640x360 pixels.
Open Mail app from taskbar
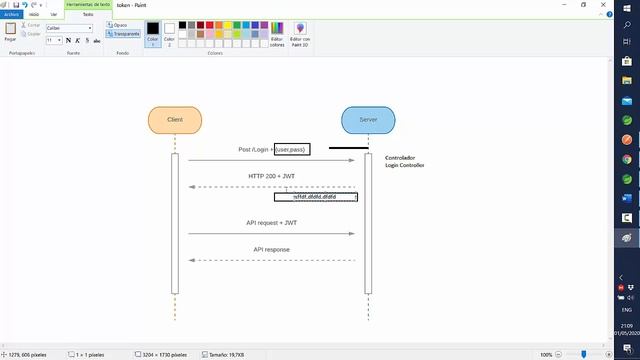pos(627,100)
